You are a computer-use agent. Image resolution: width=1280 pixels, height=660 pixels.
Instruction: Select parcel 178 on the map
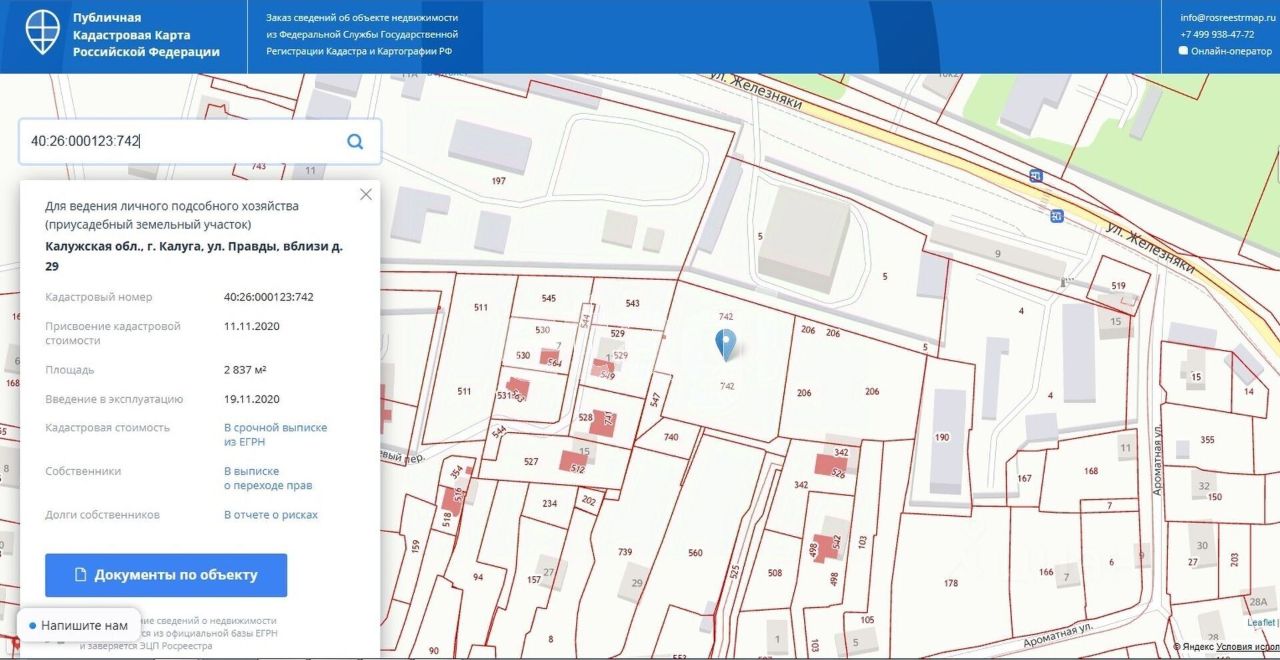pyautogui.click(x=950, y=582)
